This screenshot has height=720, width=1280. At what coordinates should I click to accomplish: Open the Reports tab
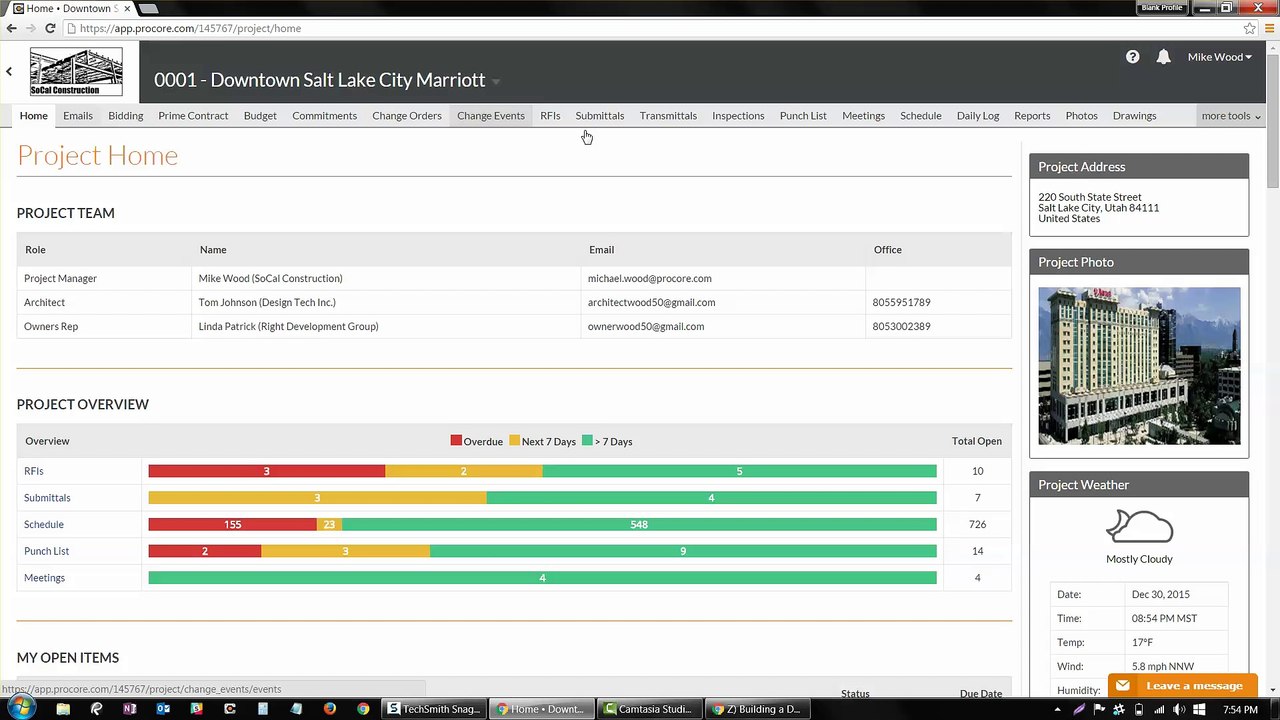1032,116
